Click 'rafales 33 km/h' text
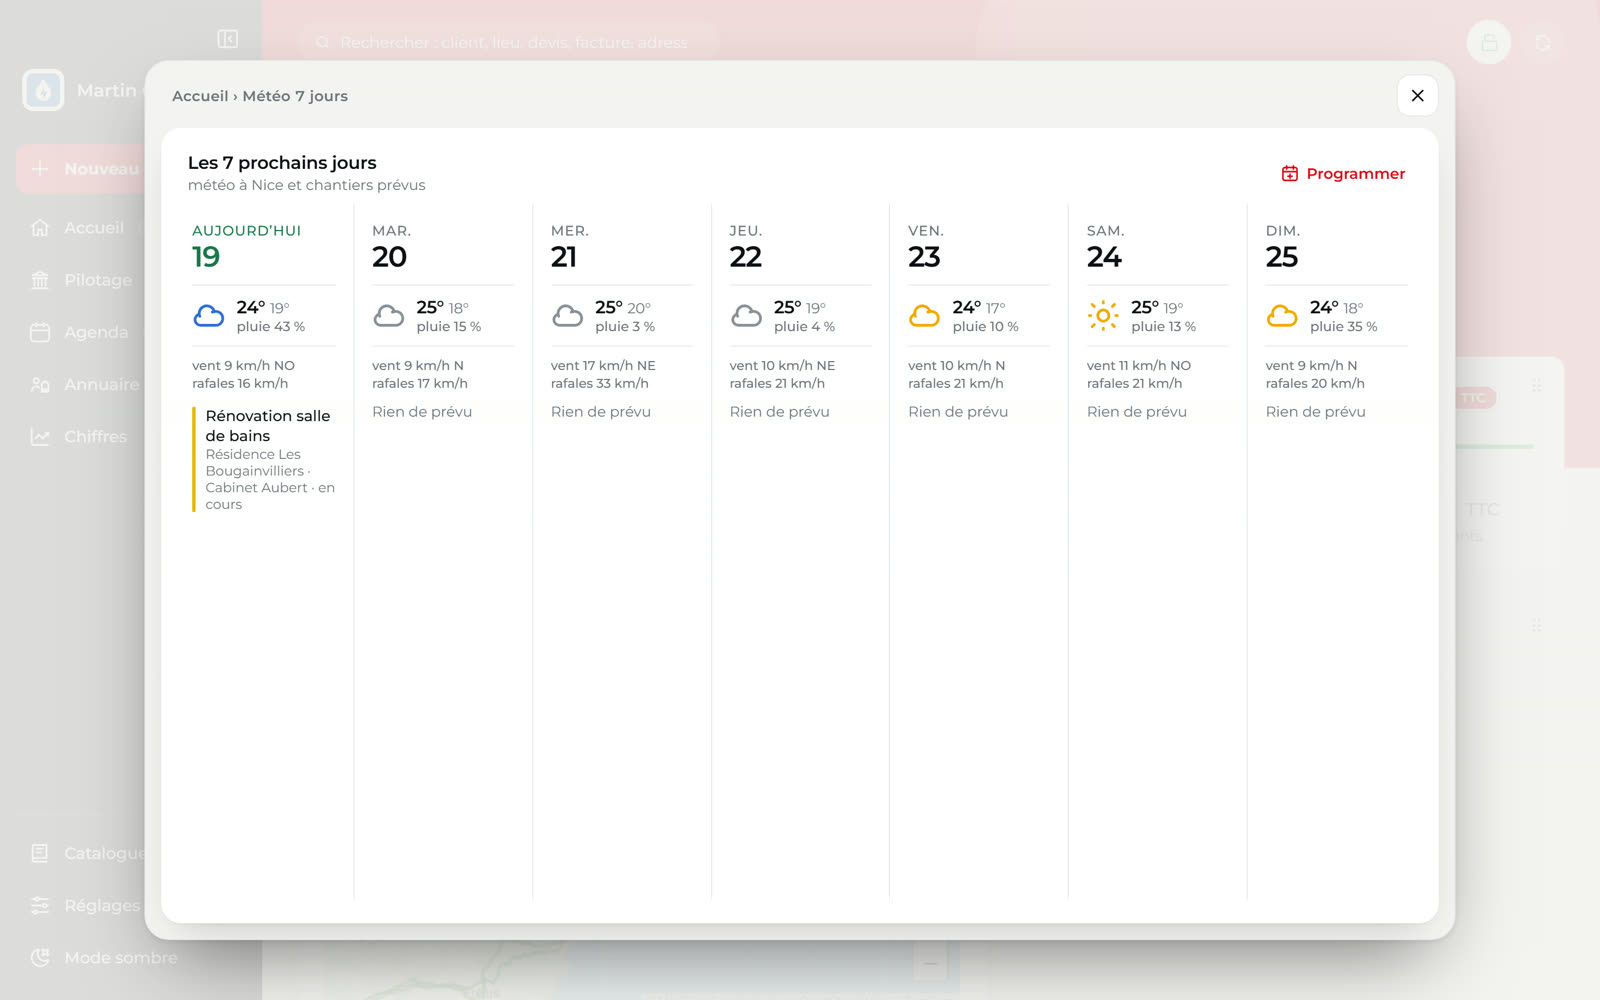The image size is (1600, 1000). click(600, 384)
